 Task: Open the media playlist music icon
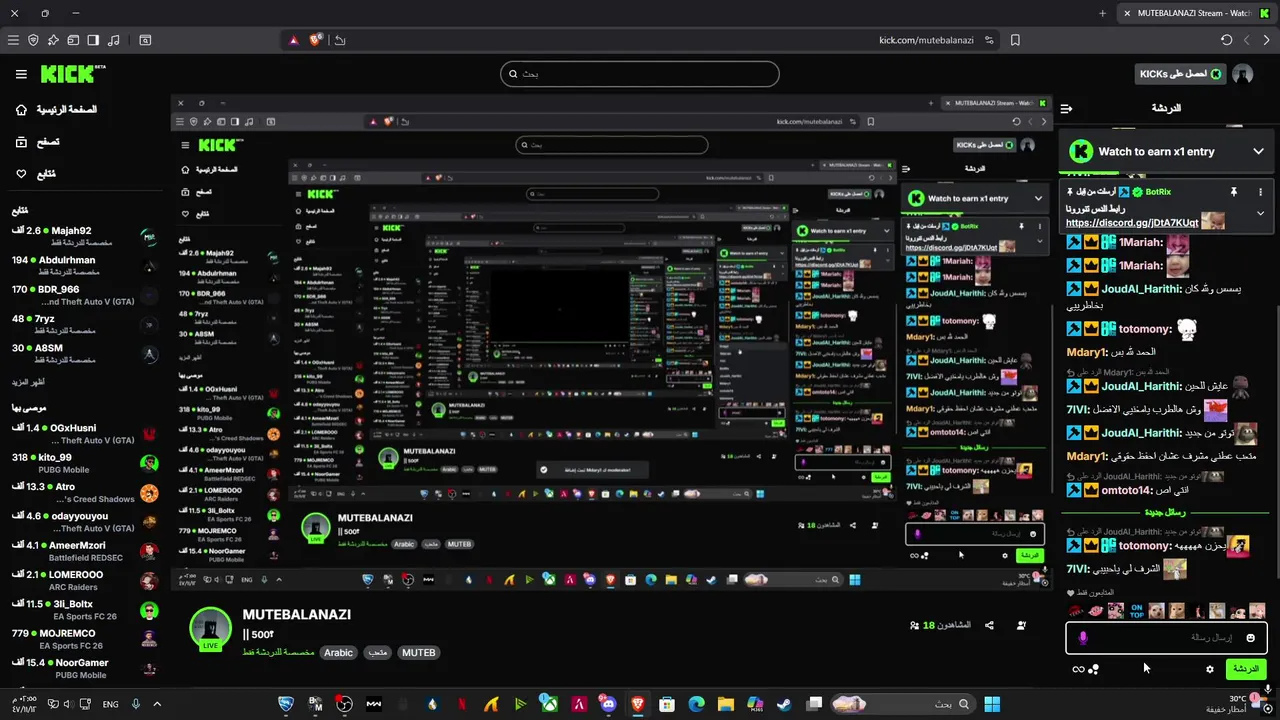pyautogui.click(x=113, y=40)
